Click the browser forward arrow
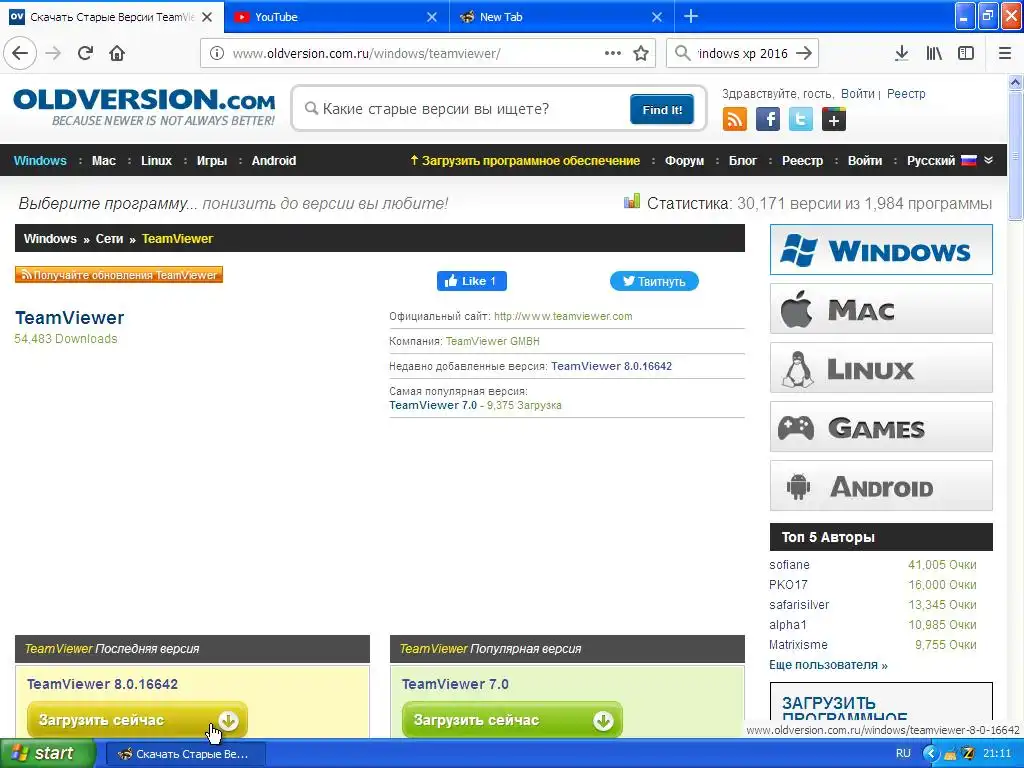 click(53, 53)
